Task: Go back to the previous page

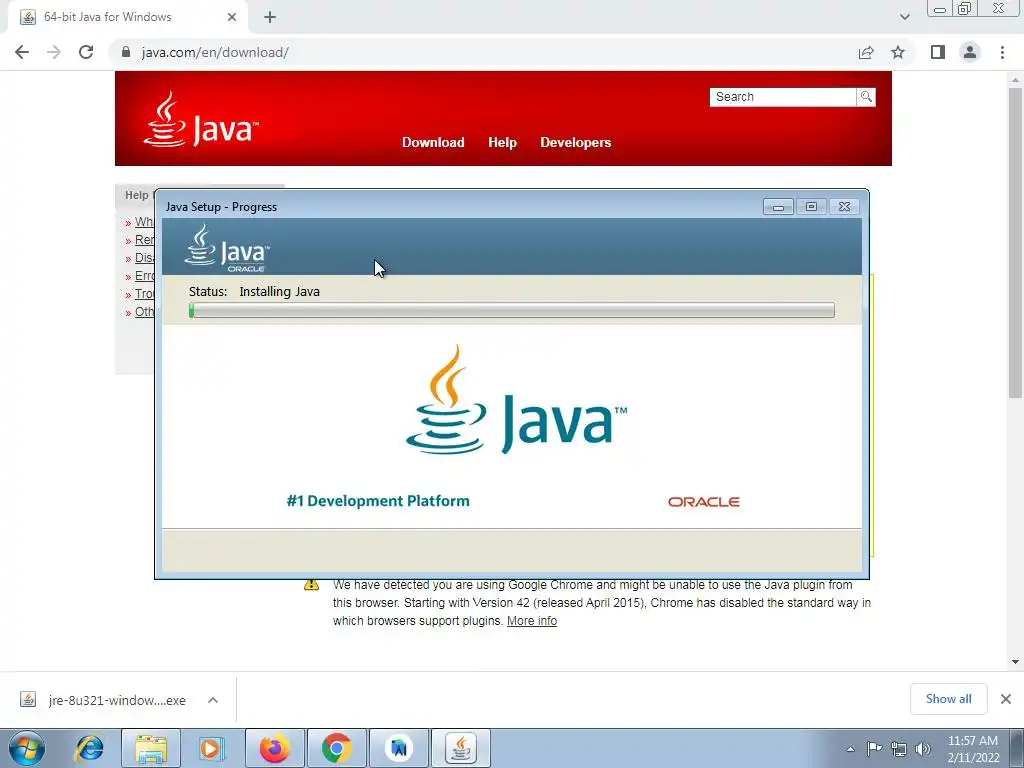Action: click(x=22, y=52)
